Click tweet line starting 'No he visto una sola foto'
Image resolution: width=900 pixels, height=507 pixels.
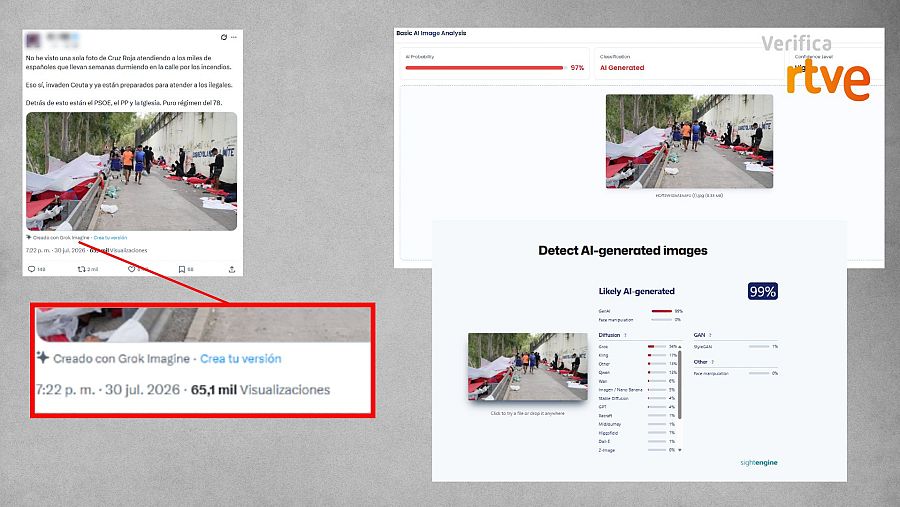118,58
